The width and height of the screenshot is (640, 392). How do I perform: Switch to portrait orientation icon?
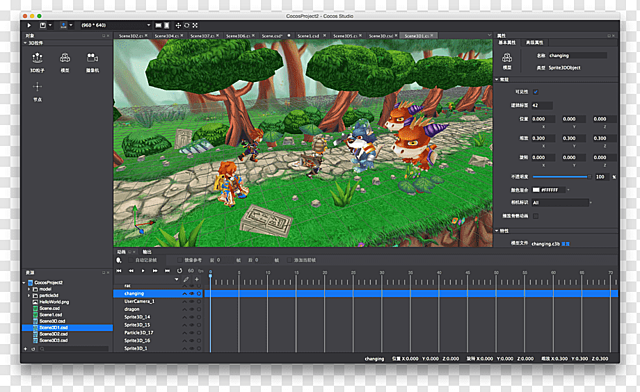[167, 25]
